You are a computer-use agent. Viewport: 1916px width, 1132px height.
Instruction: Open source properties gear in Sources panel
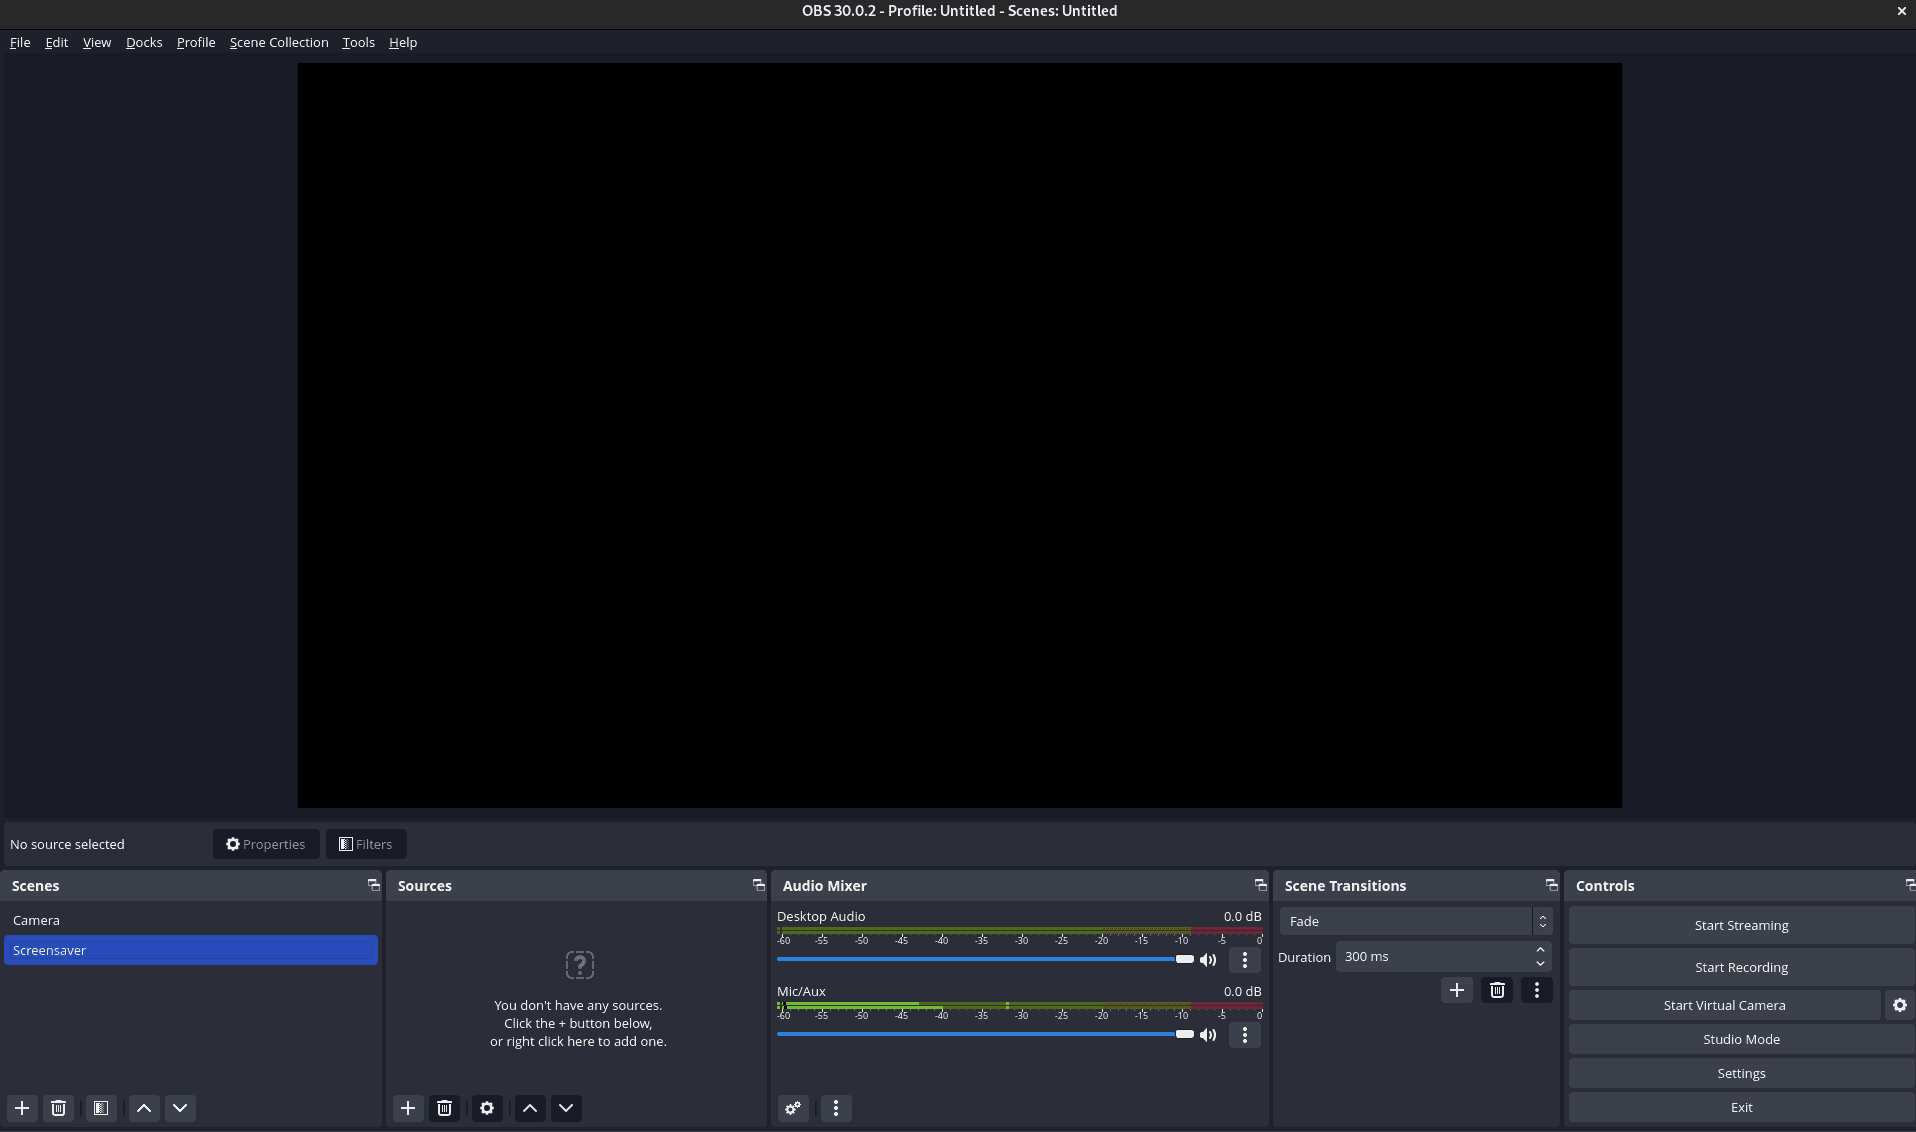tap(487, 1108)
